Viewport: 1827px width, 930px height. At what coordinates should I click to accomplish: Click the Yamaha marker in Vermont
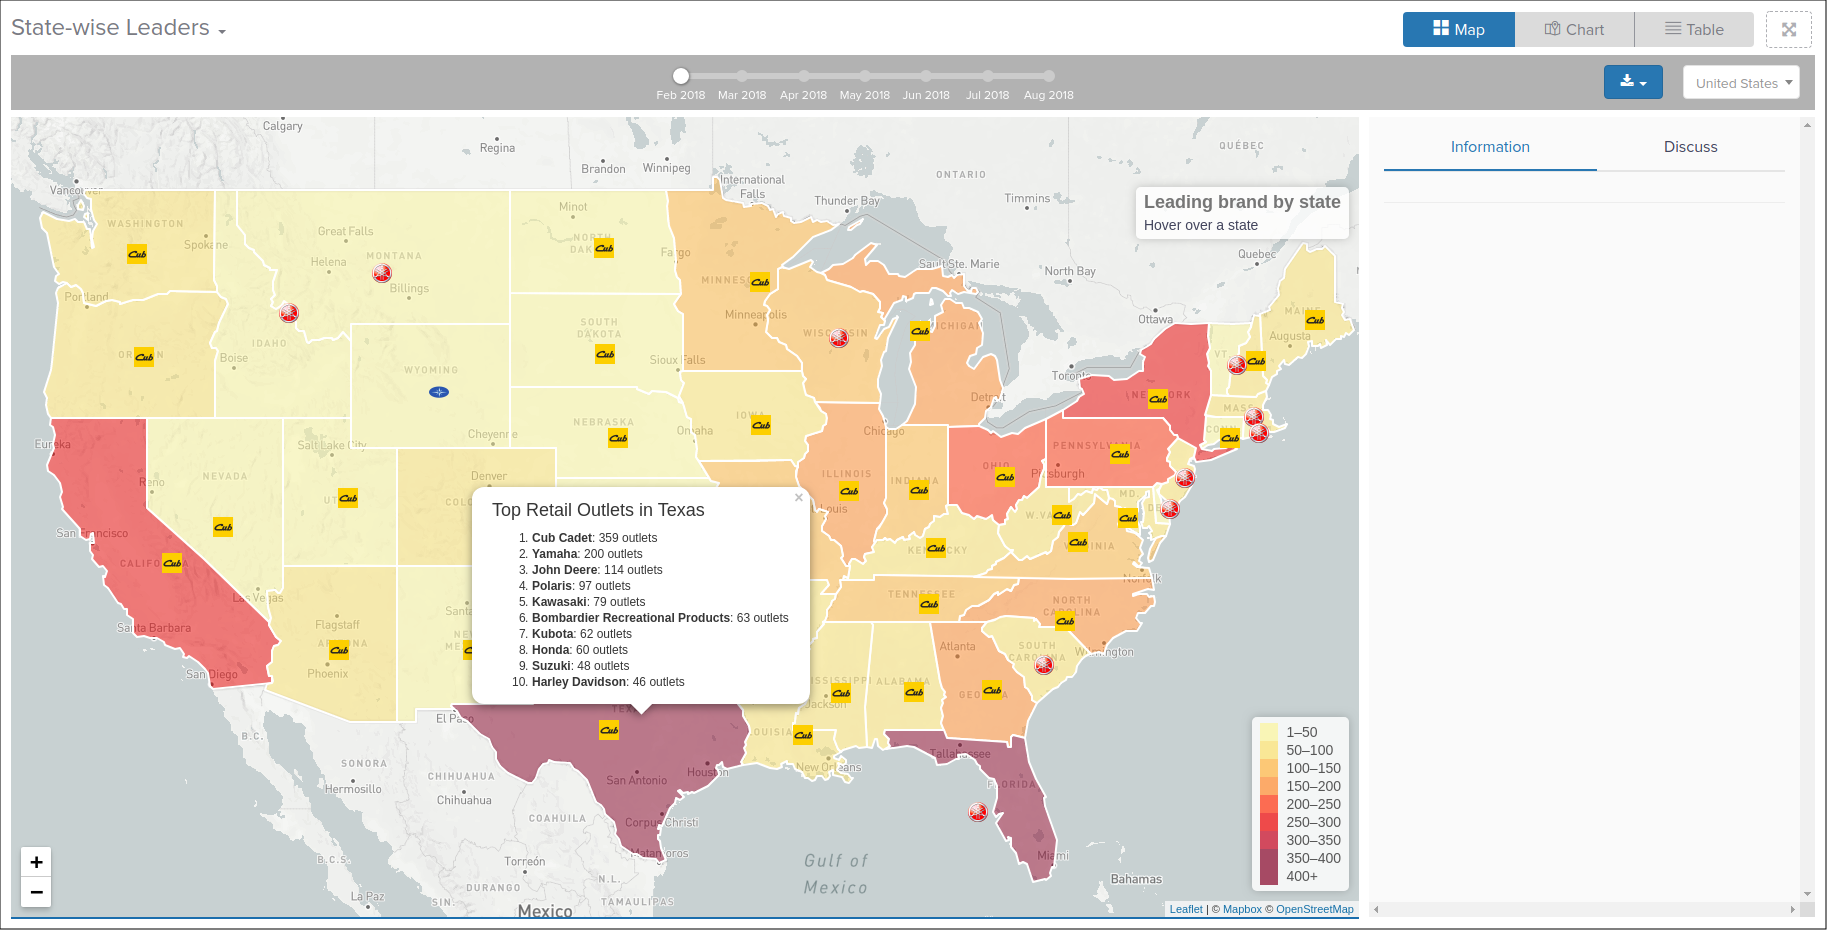coord(1237,365)
